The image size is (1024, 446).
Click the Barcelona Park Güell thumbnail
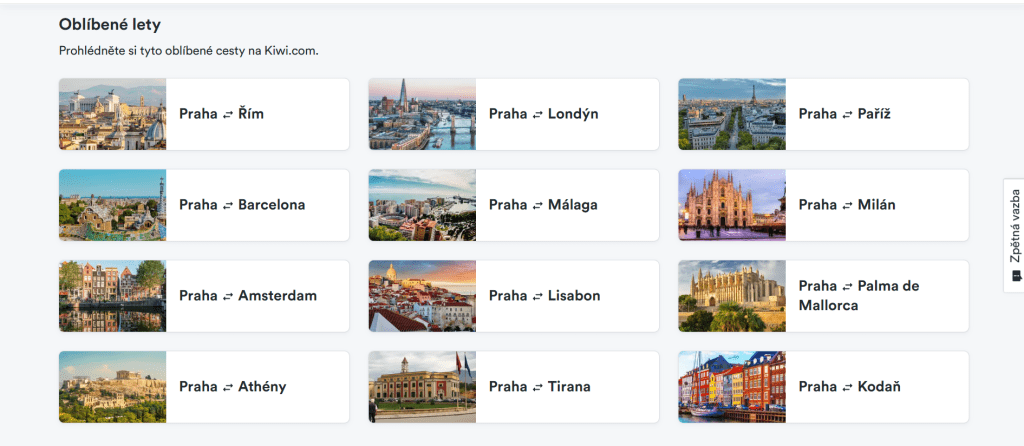coord(112,205)
